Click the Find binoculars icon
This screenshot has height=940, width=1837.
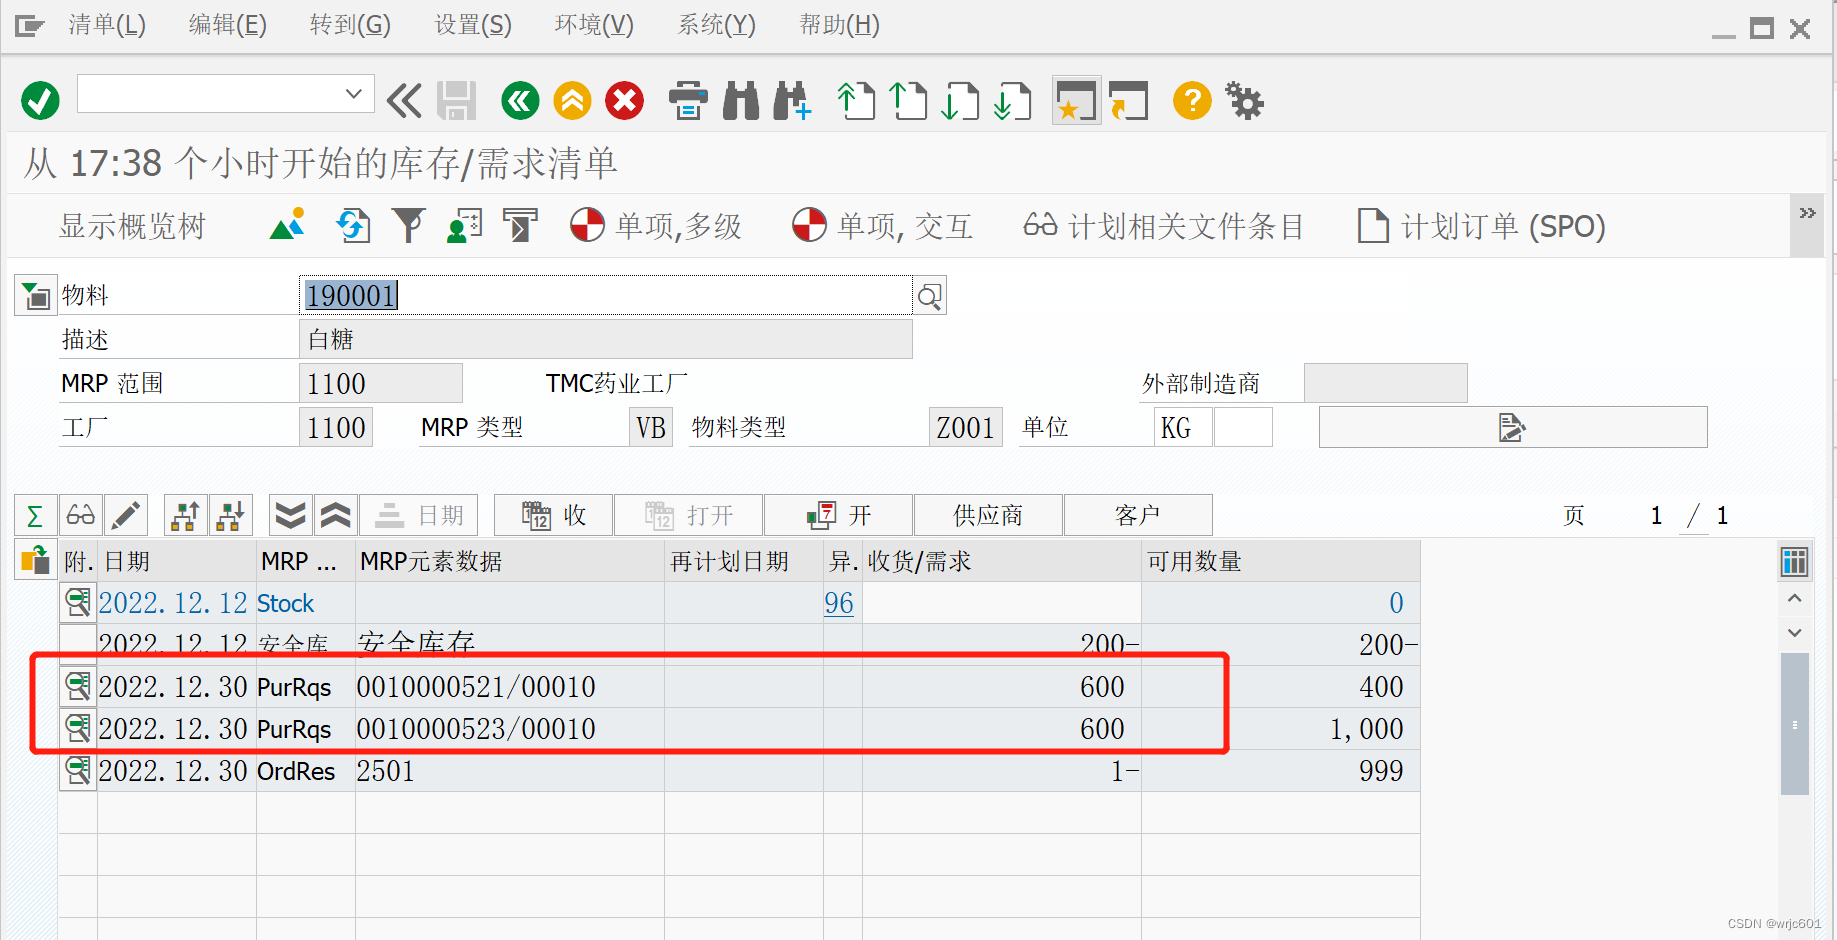click(x=741, y=101)
